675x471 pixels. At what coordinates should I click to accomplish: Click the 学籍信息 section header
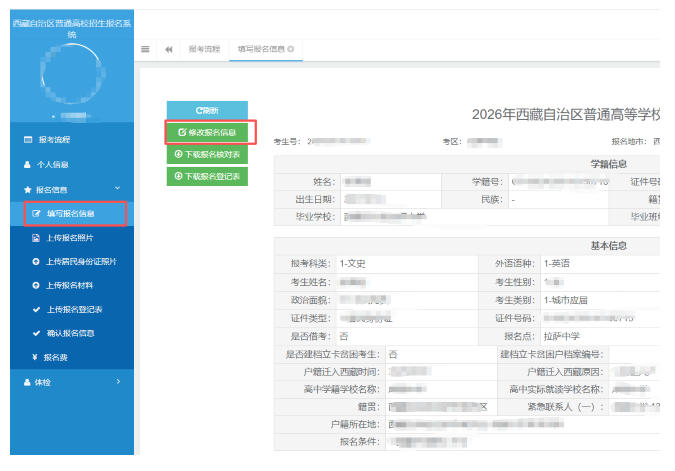(608, 164)
